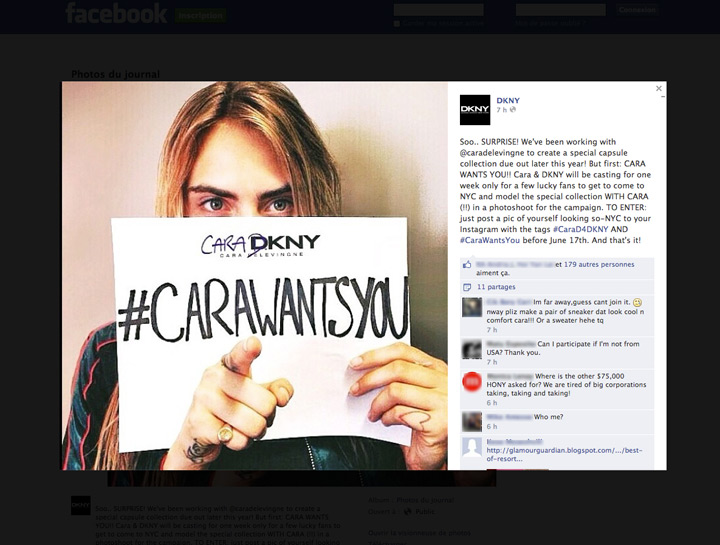Viewport: 720px width, 545px height.
Task: Click the thumbs-up like icon
Action: [467, 264]
